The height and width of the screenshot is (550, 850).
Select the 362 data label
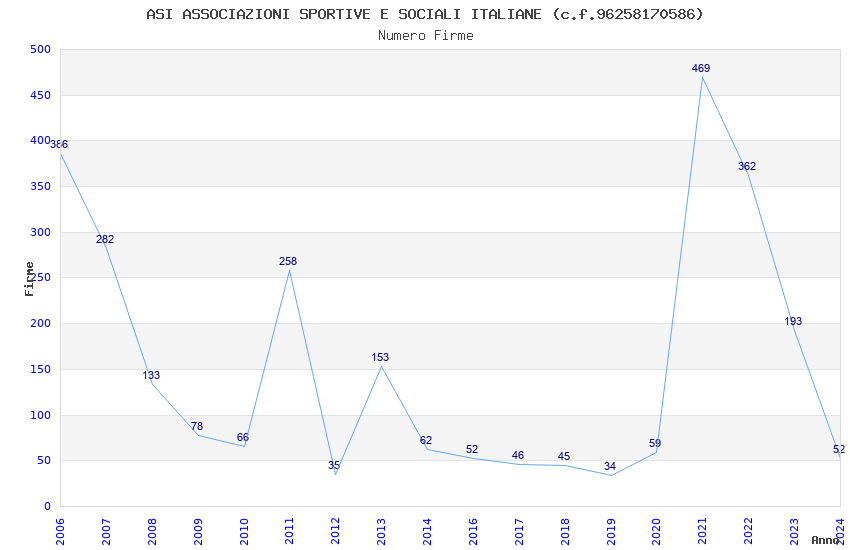tap(747, 166)
